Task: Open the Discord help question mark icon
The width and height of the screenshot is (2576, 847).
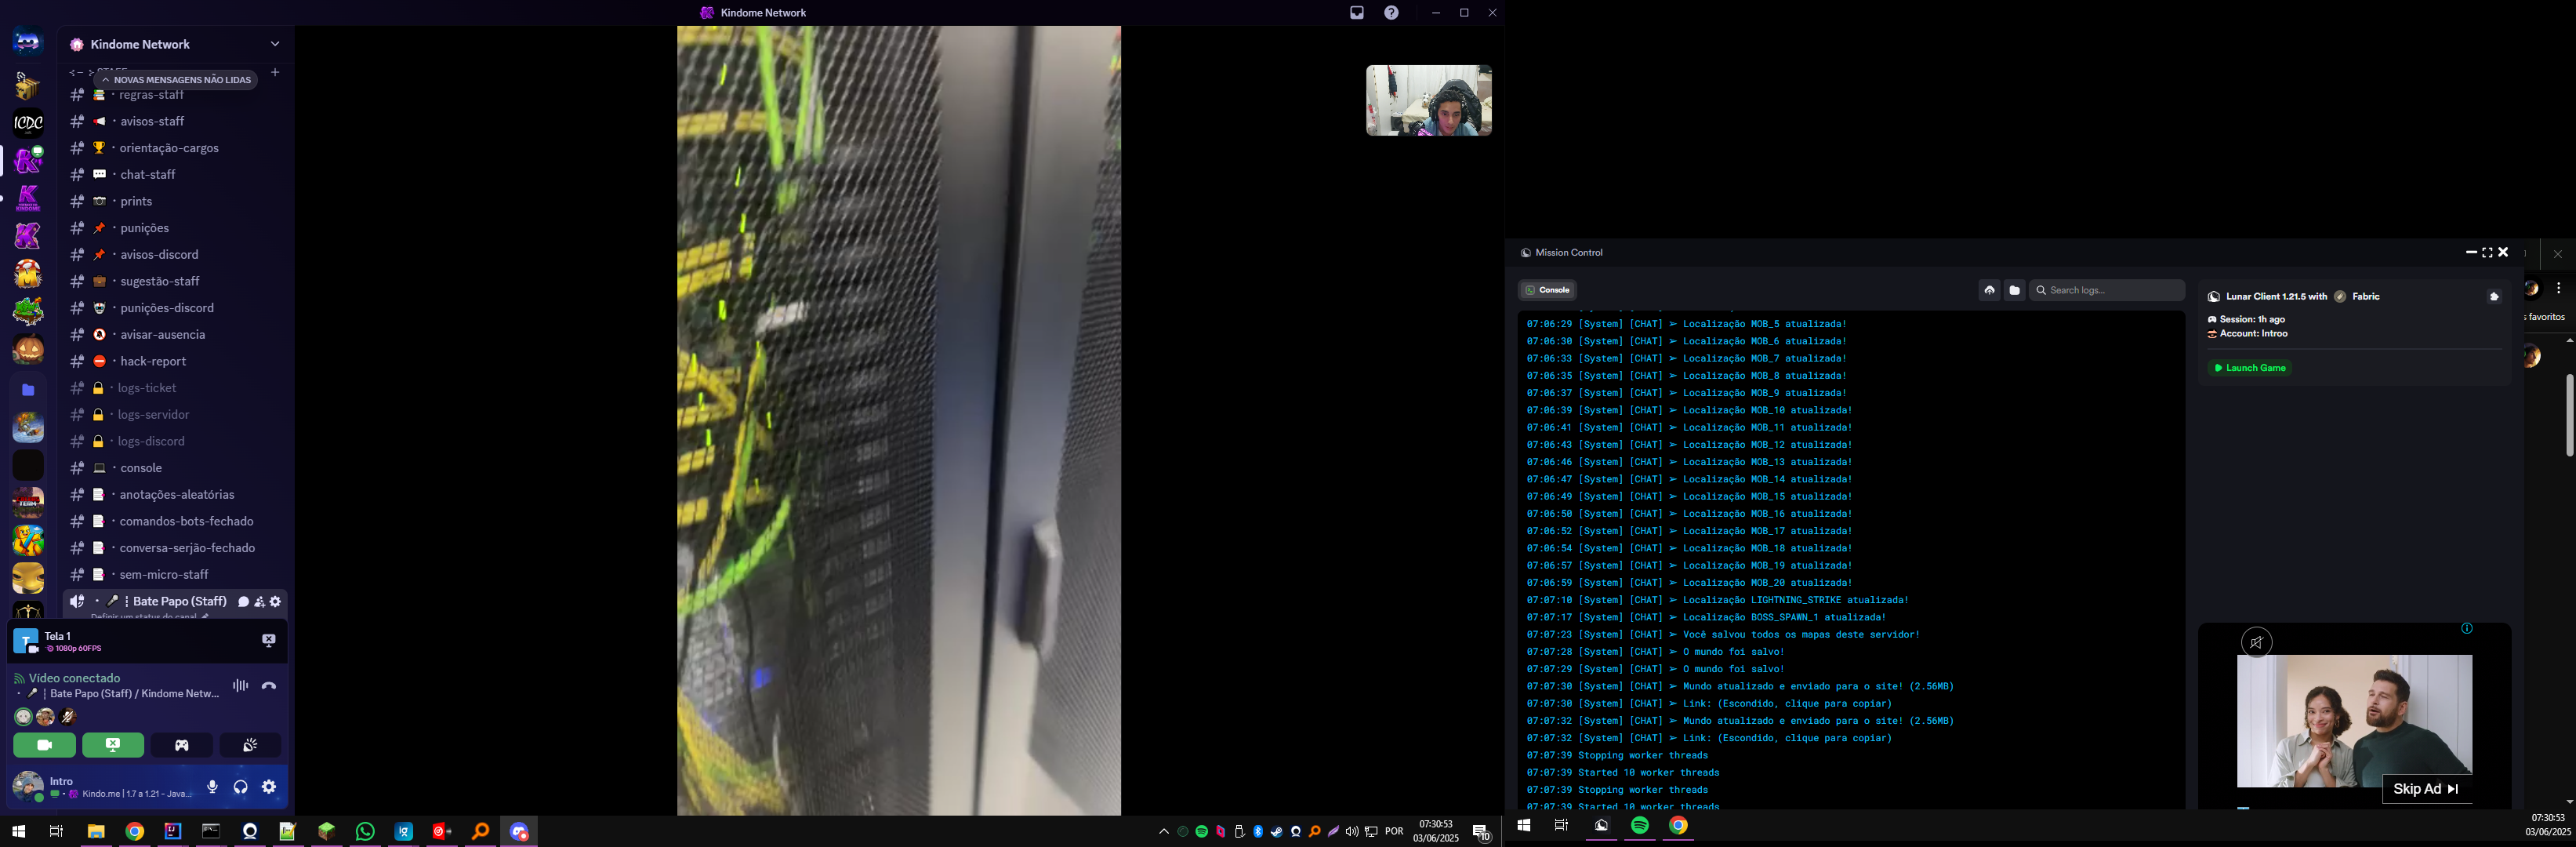Action: coord(1391,13)
